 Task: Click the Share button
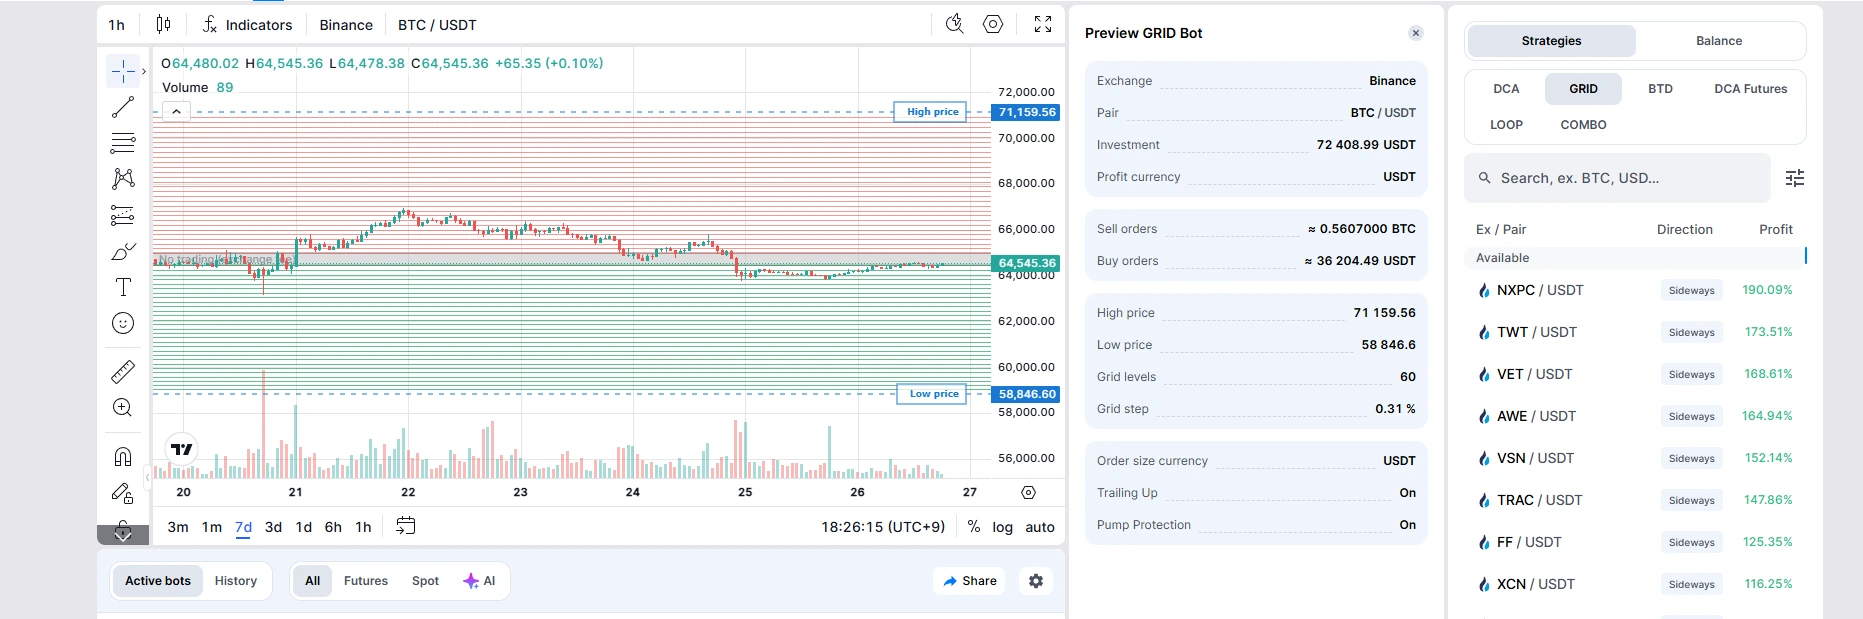[x=970, y=581]
